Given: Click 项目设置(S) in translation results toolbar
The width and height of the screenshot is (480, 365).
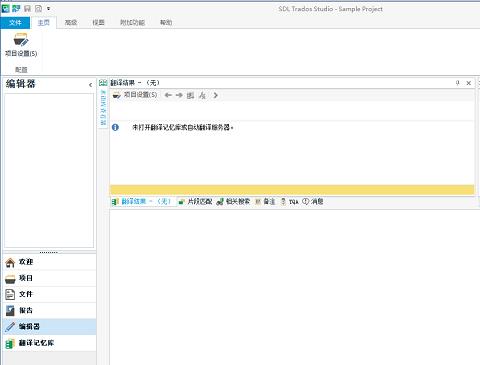Looking at the screenshot, I should tap(135, 95).
